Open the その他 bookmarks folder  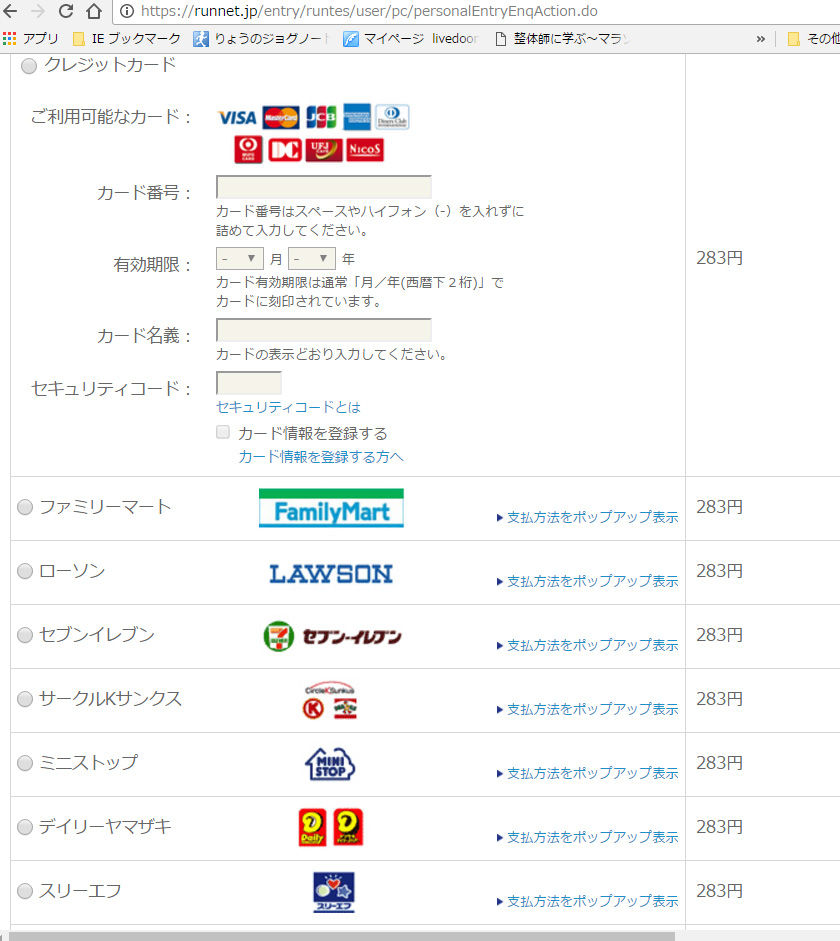pos(813,39)
